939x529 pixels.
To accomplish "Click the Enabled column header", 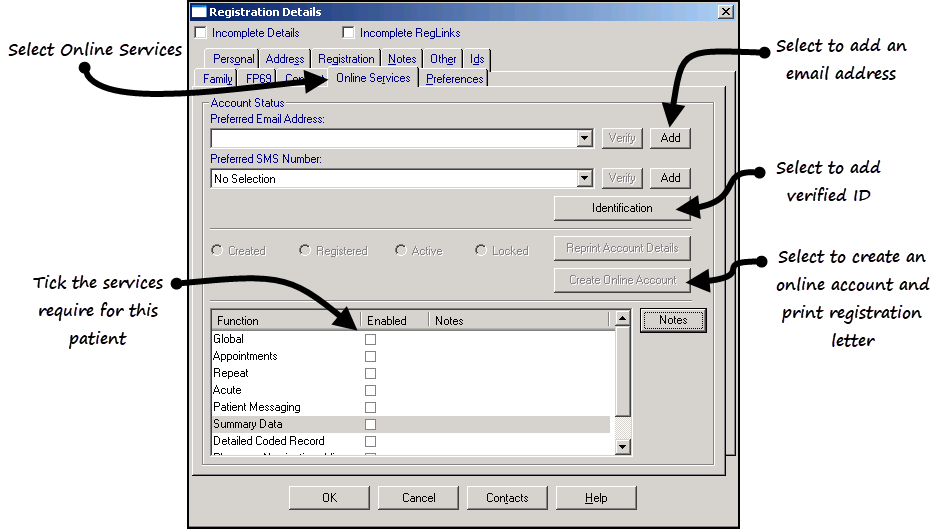I will (x=395, y=321).
